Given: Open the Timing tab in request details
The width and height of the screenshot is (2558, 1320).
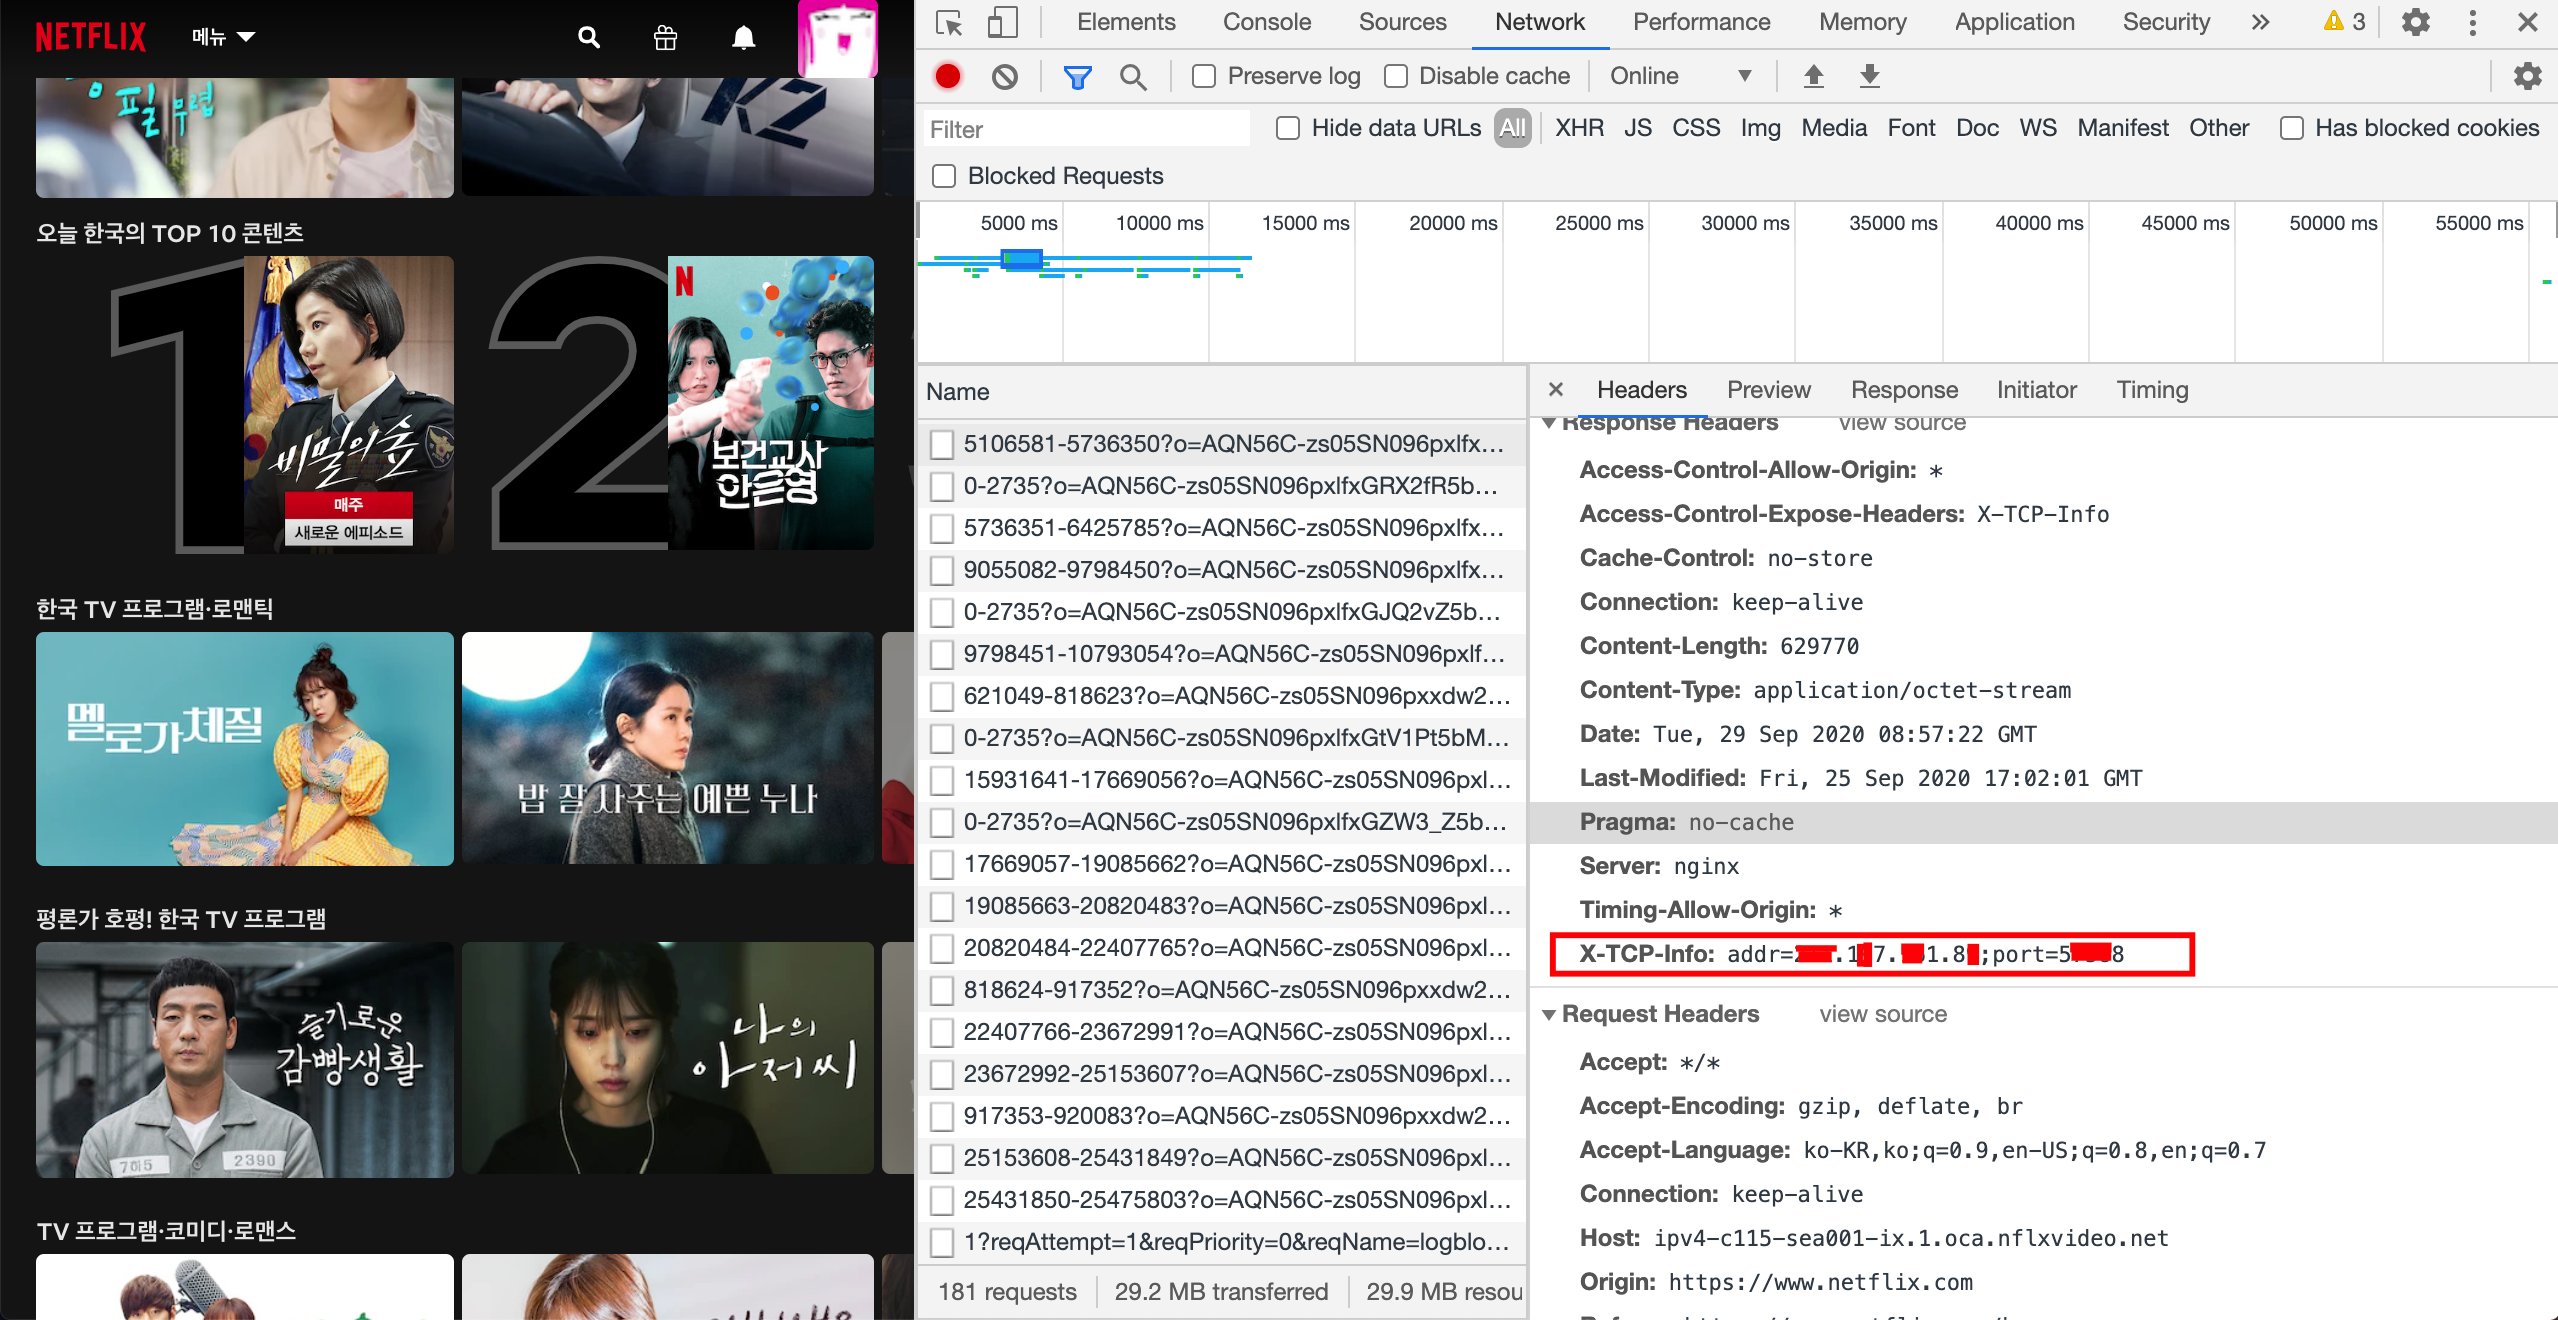Looking at the screenshot, I should (x=2152, y=390).
